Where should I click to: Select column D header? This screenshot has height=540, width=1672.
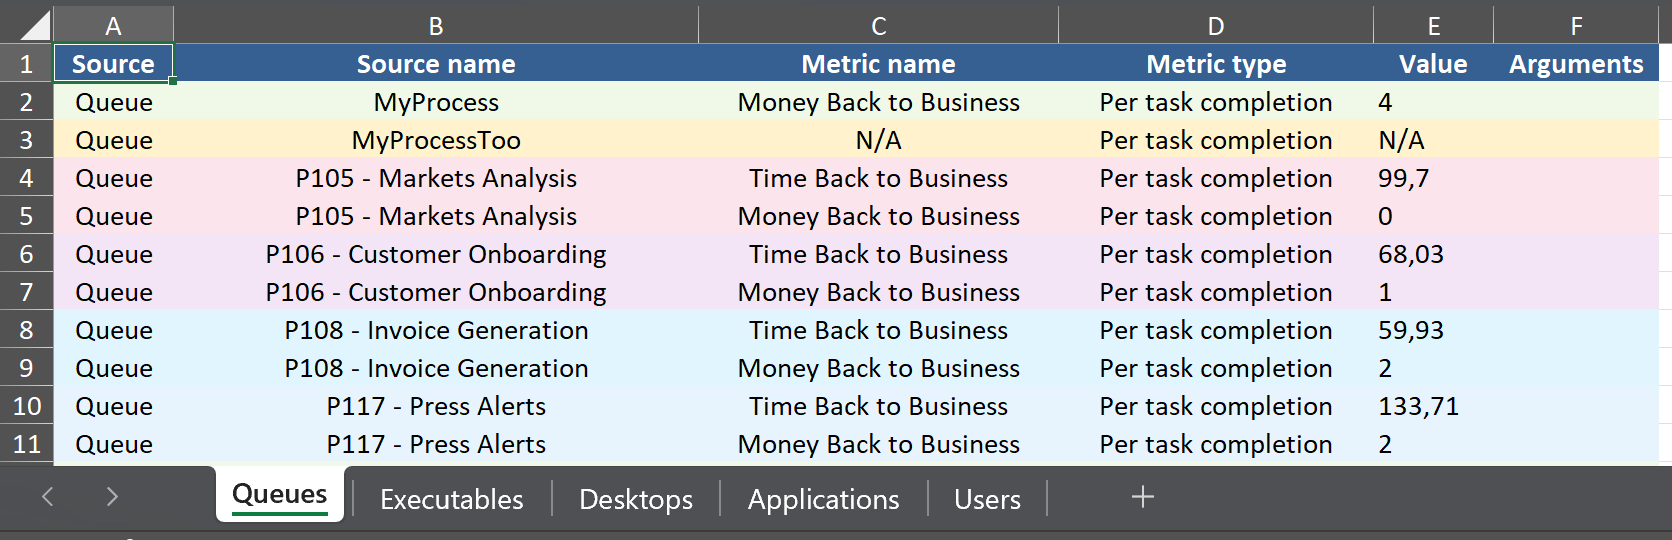(x=1215, y=26)
